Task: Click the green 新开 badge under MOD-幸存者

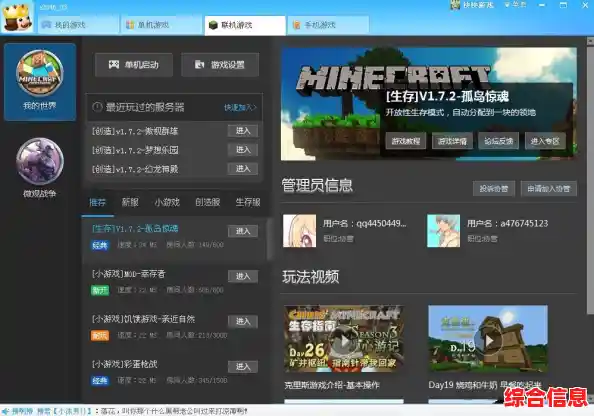Action: click(x=100, y=291)
